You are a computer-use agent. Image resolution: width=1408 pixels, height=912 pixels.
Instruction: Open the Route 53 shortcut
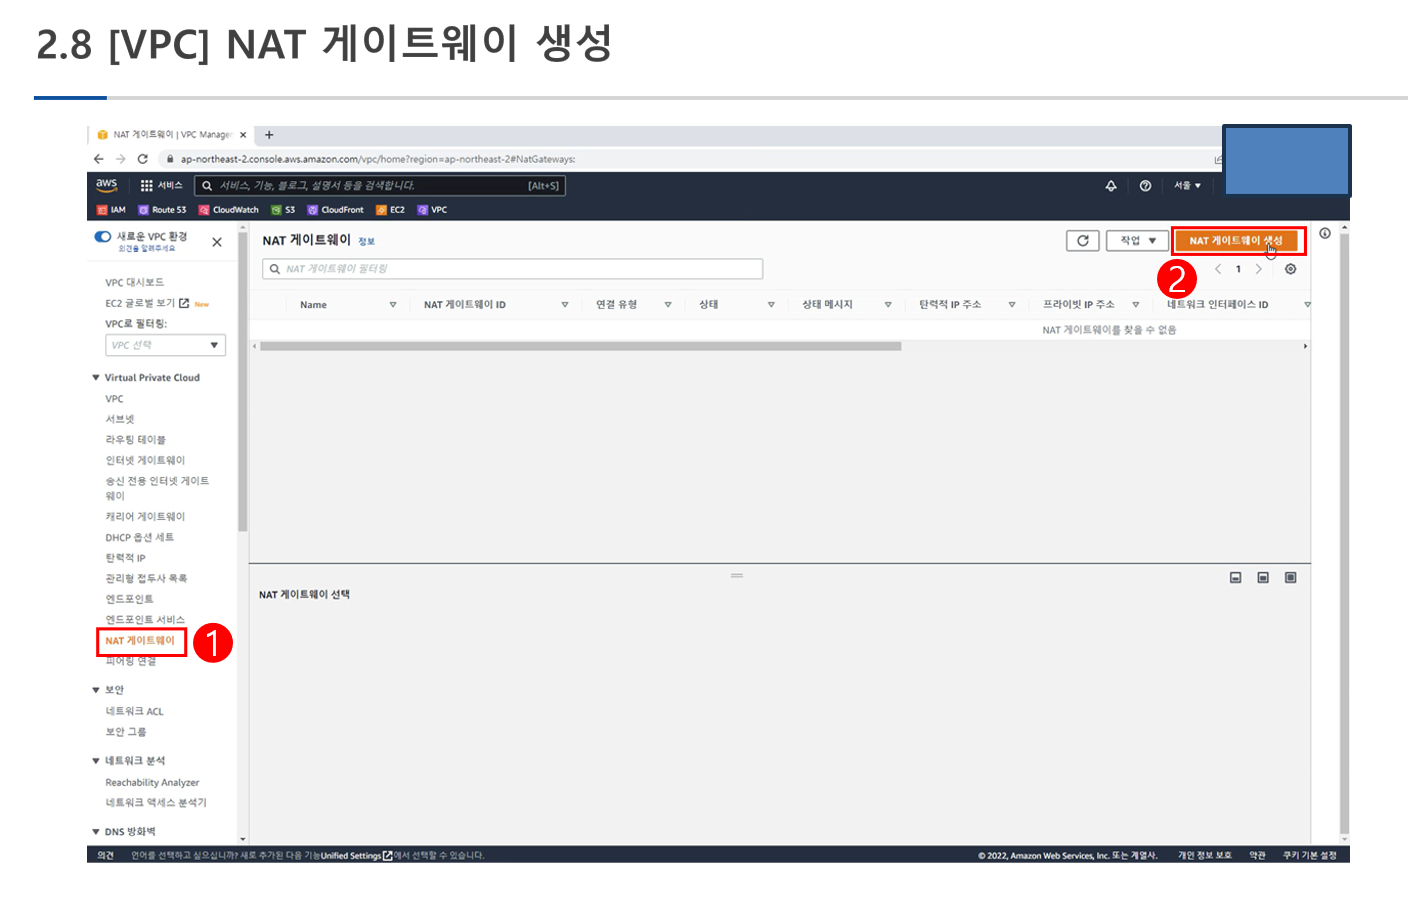(x=162, y=210)
